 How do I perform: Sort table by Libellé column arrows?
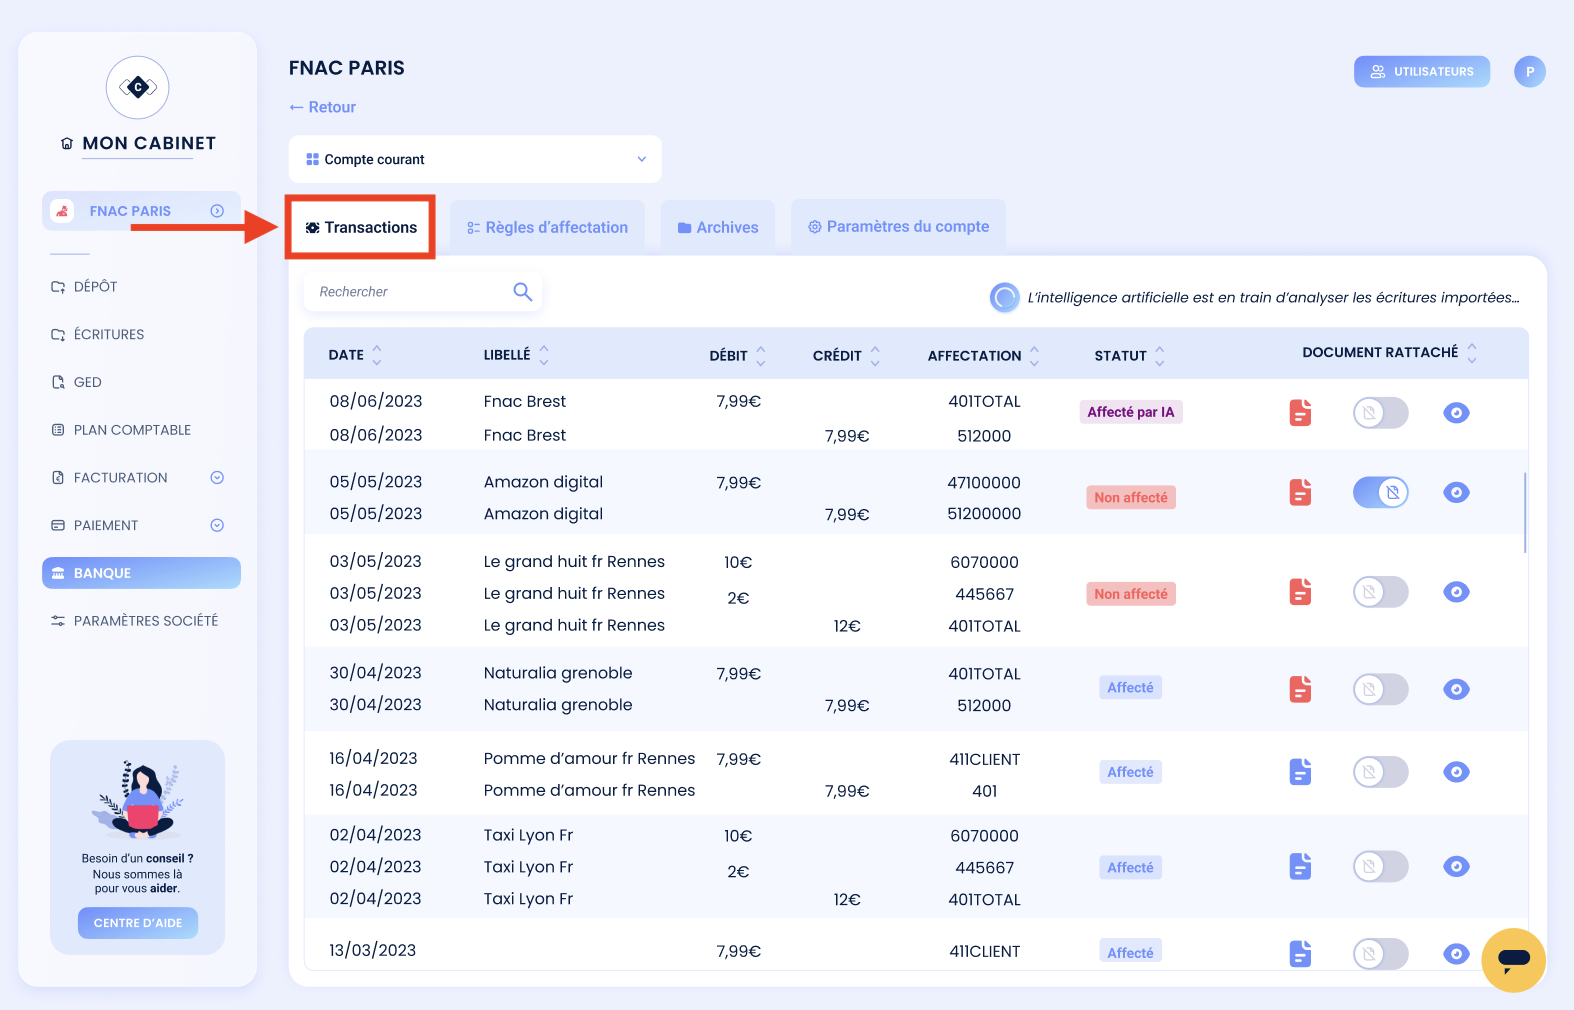point(544,355)
